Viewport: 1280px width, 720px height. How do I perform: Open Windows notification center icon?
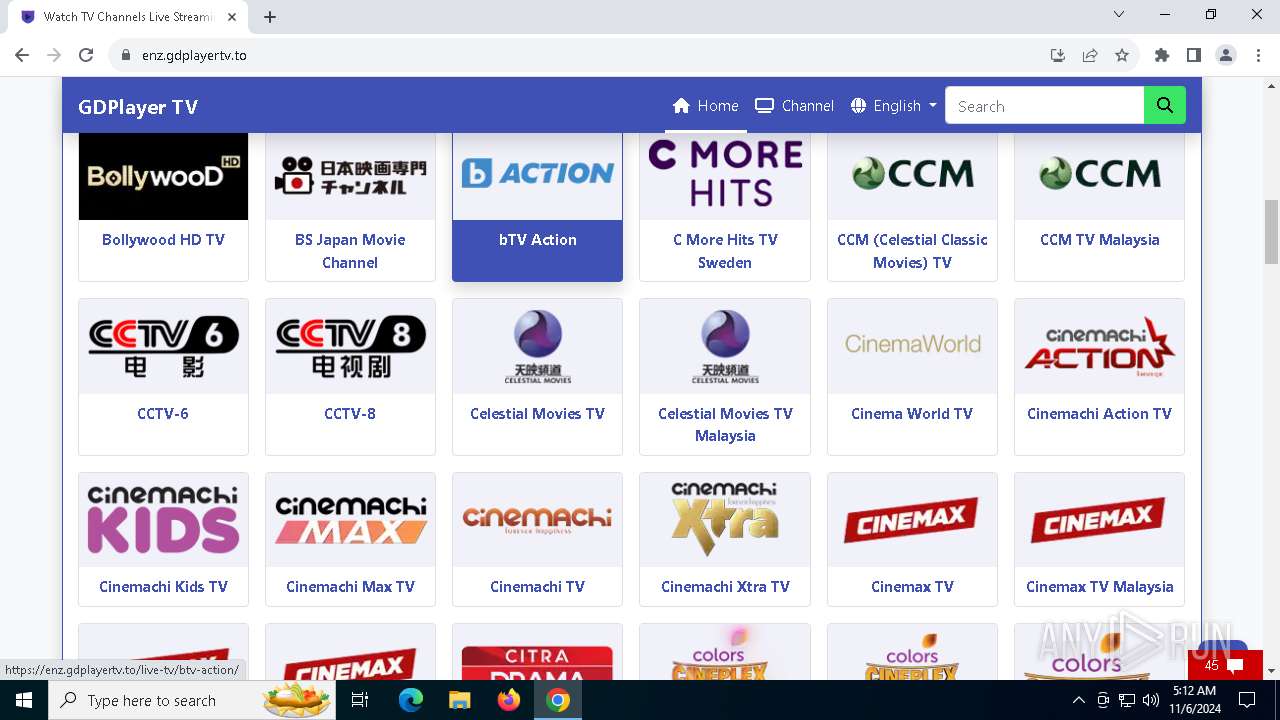point(1245,700)
